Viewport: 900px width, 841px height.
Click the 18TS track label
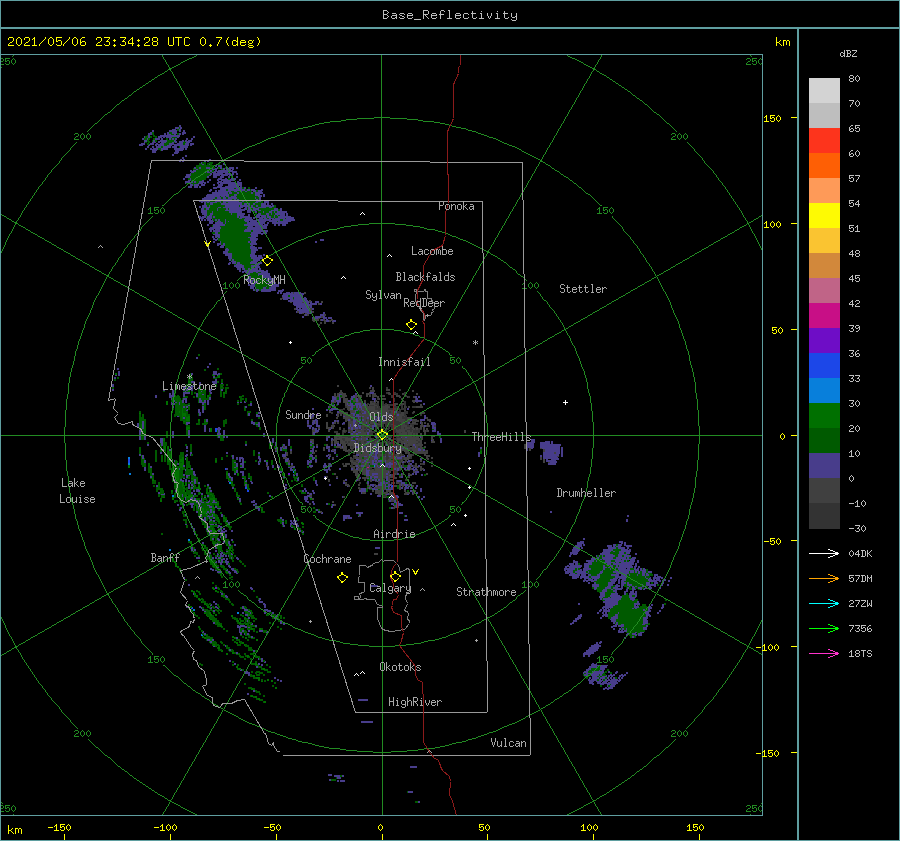[860, 653]
